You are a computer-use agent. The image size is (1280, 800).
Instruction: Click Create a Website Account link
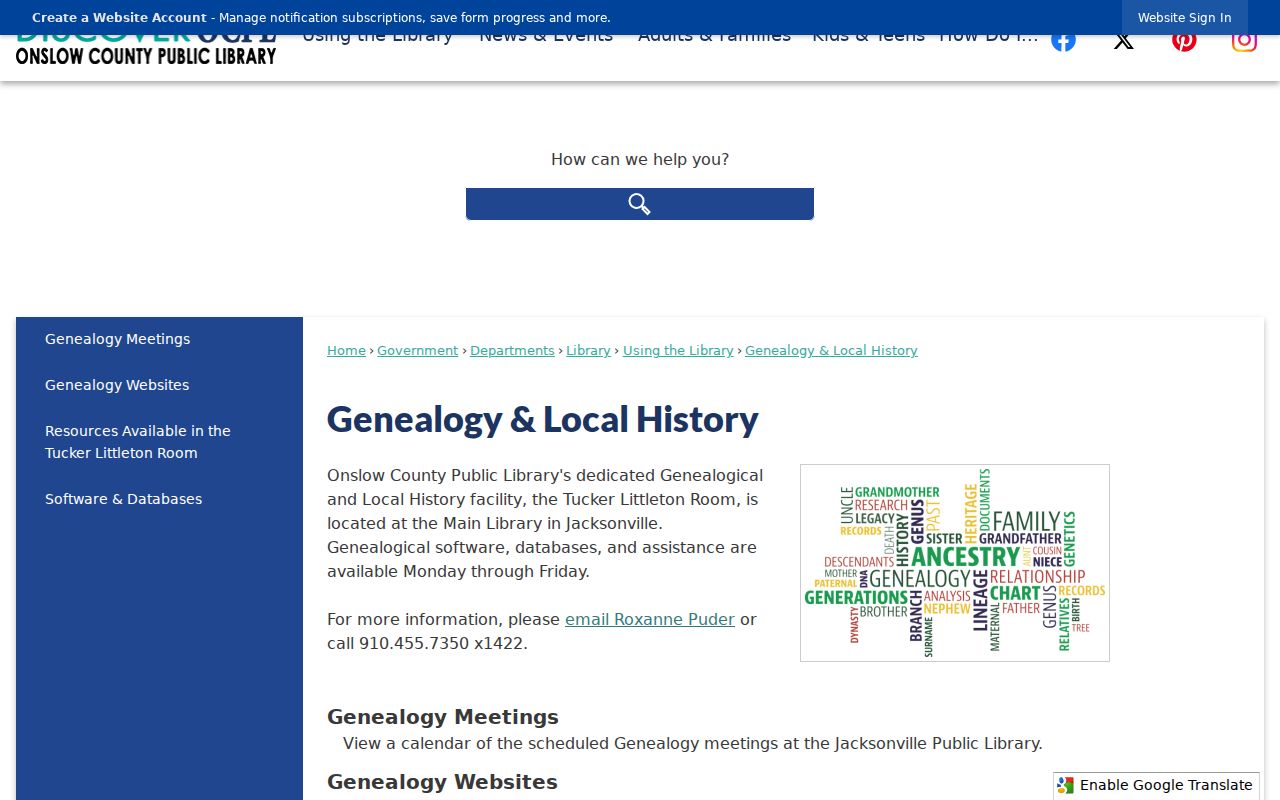pos(119,18)
